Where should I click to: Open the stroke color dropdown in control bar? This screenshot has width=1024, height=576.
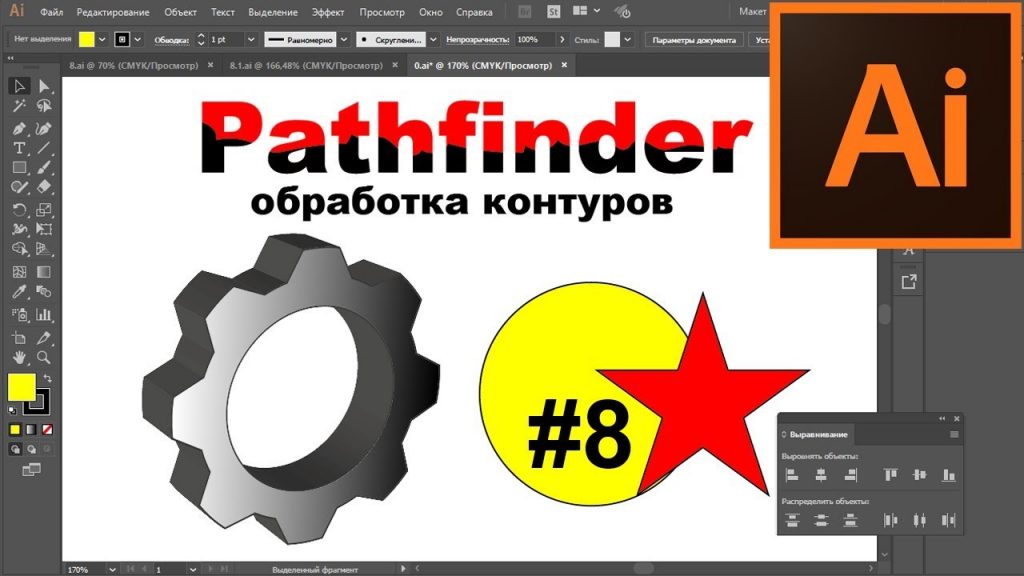pos(138,40)
